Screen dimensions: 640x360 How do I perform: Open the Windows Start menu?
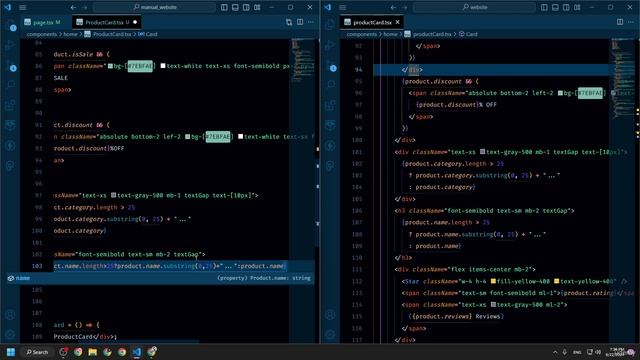pos(11,352)
